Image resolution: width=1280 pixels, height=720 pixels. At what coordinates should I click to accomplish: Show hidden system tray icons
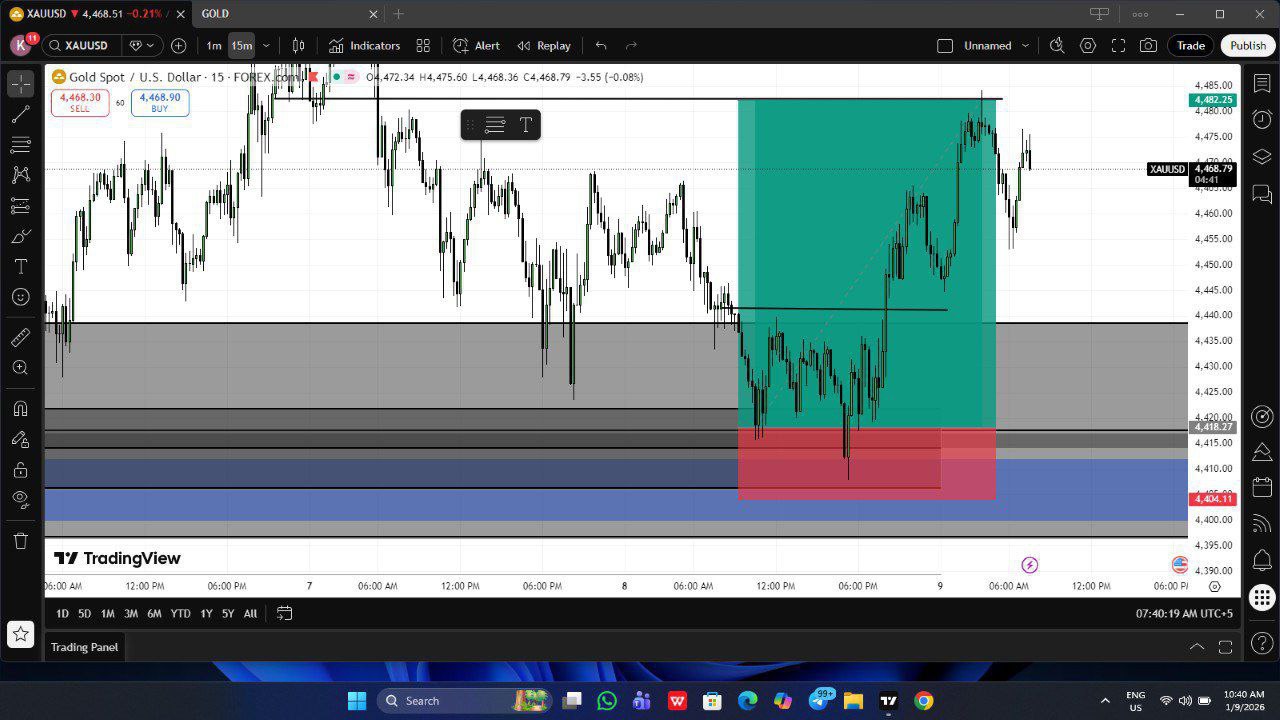coord(1105,701)
